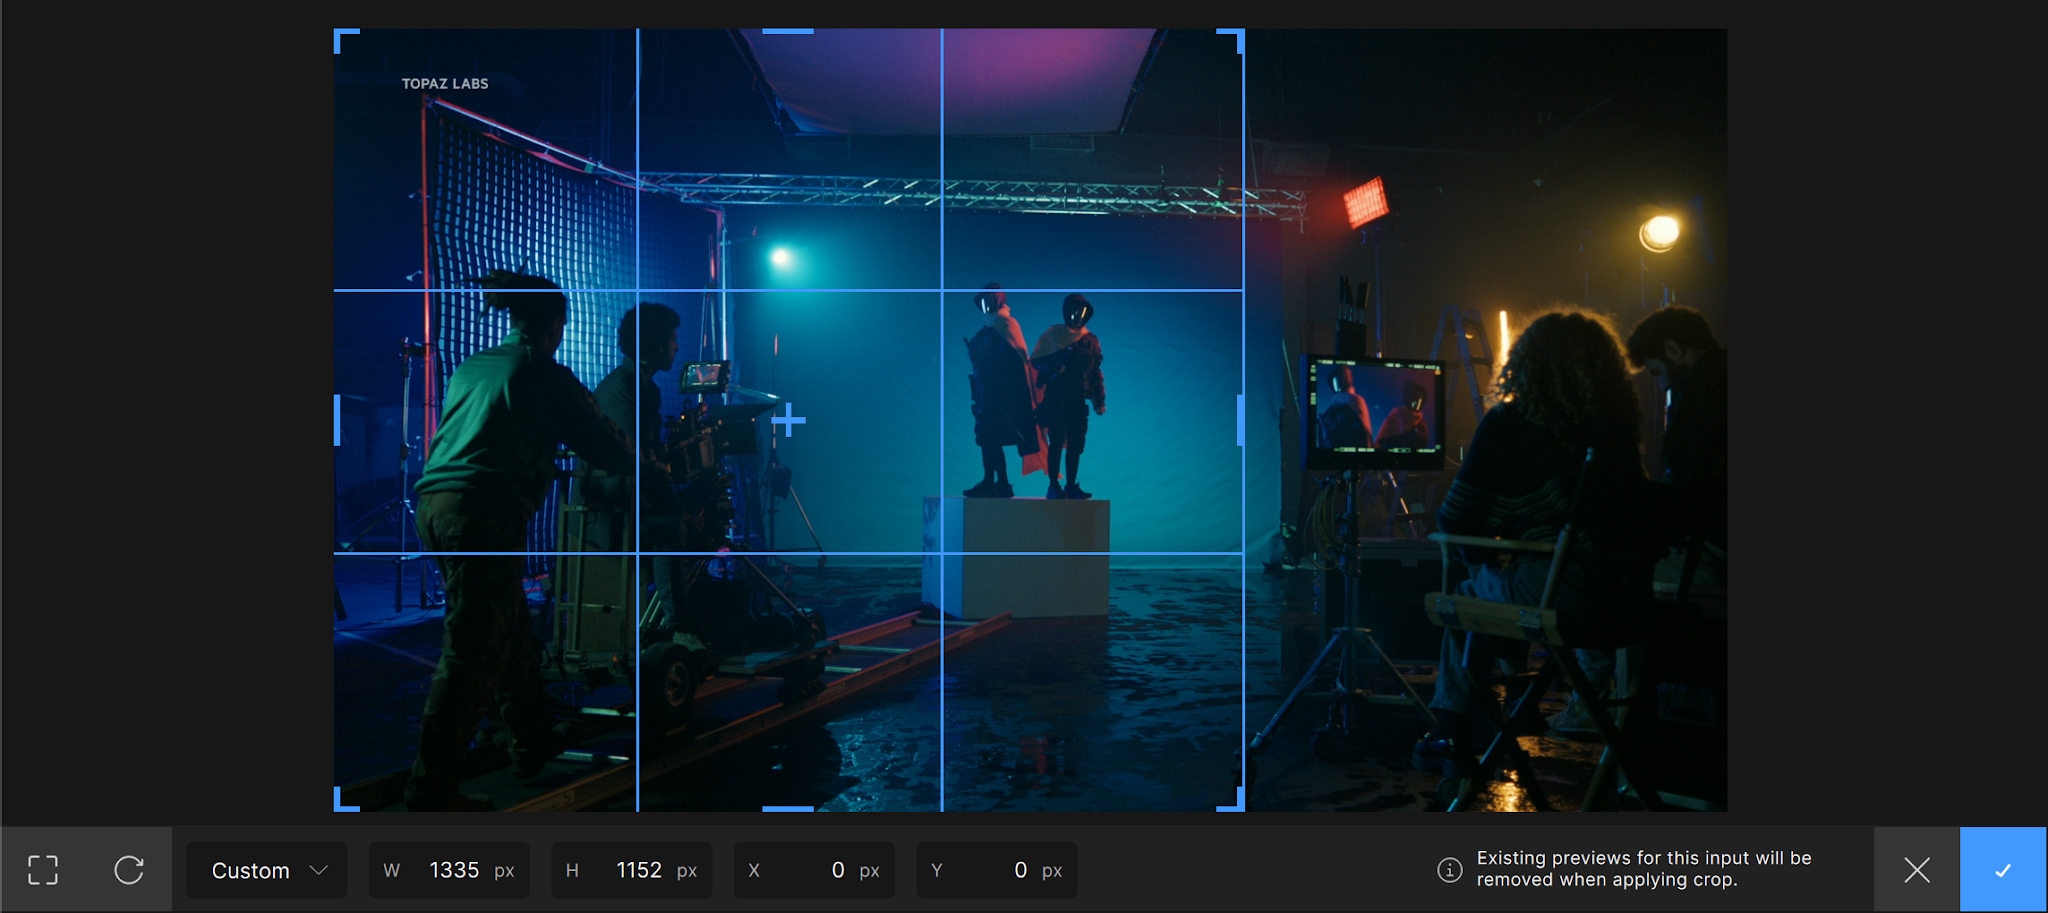This screenshot has width=2048, height=913.
Task: Click the chevron beside Custom
Action: pos(319,870)
